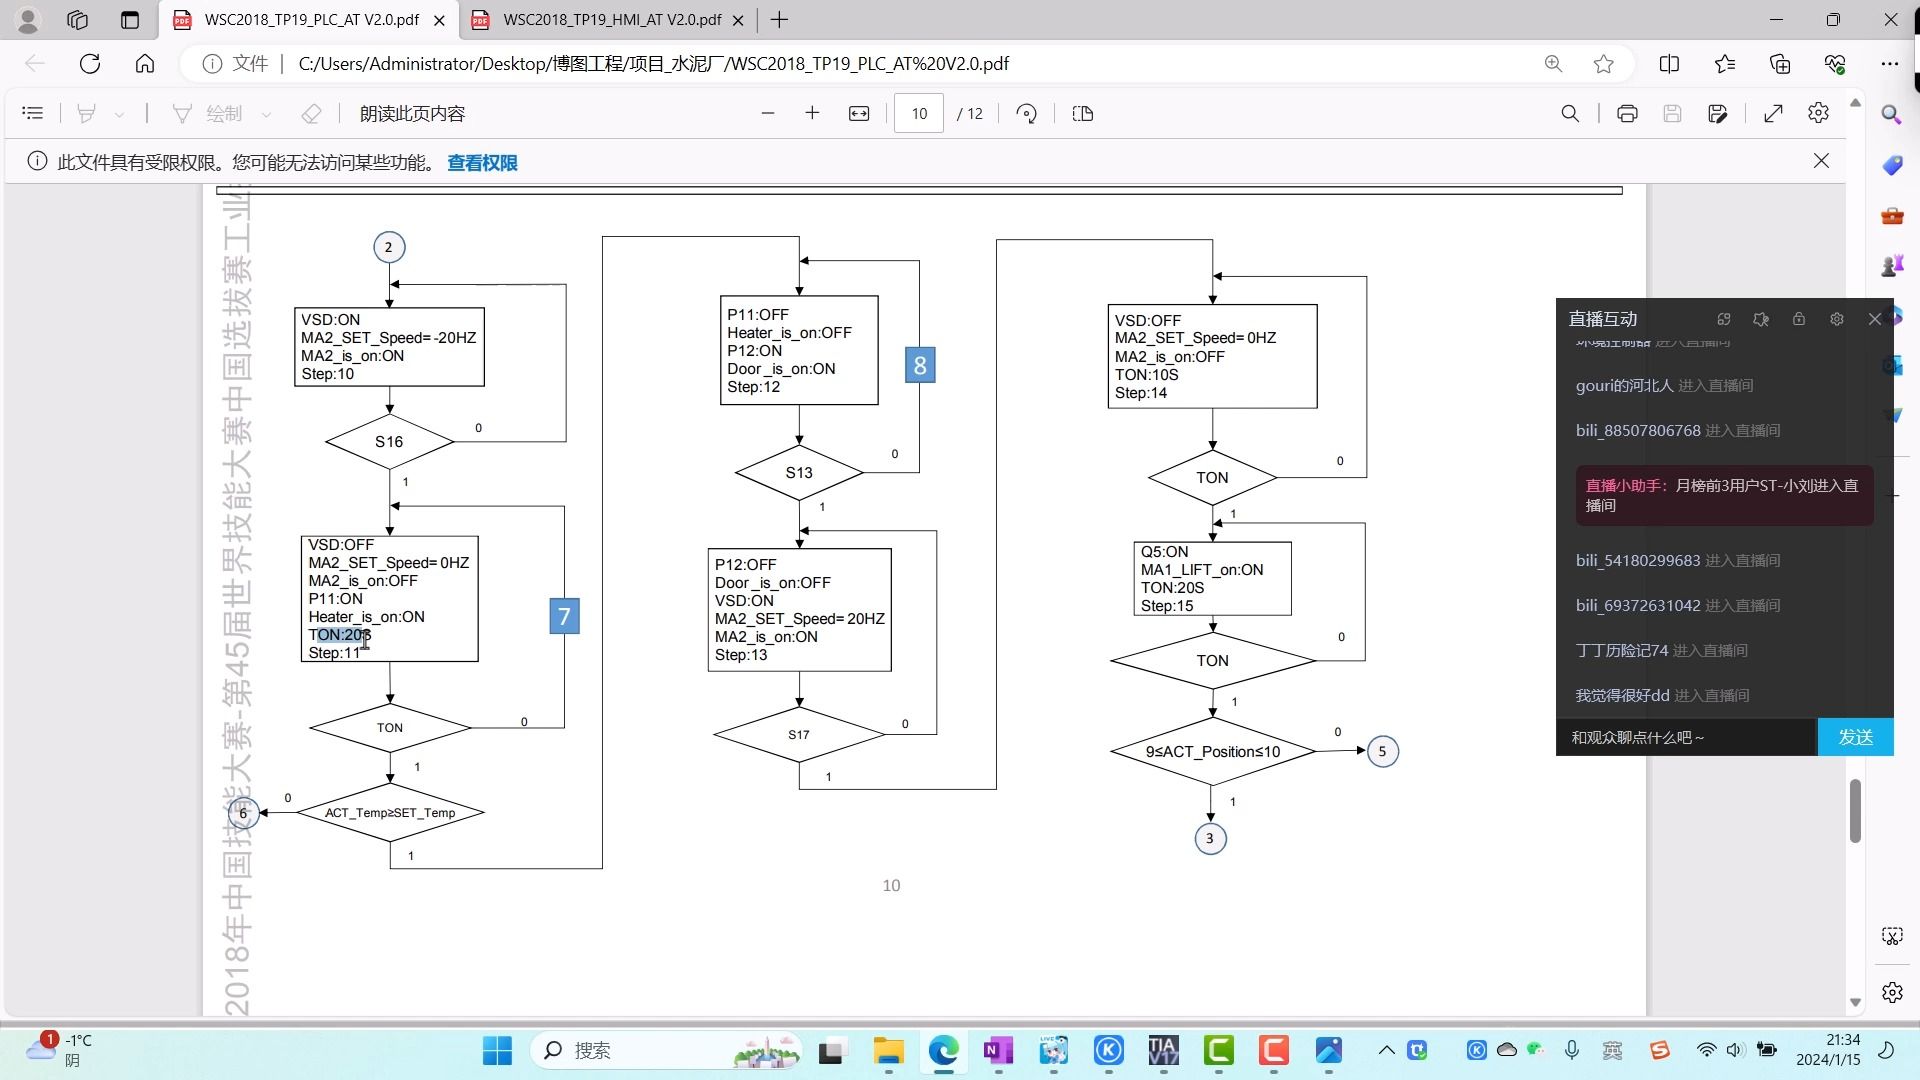Enter full screen PDF view
The image size is (1920, 1080).
click(1773, 114)
